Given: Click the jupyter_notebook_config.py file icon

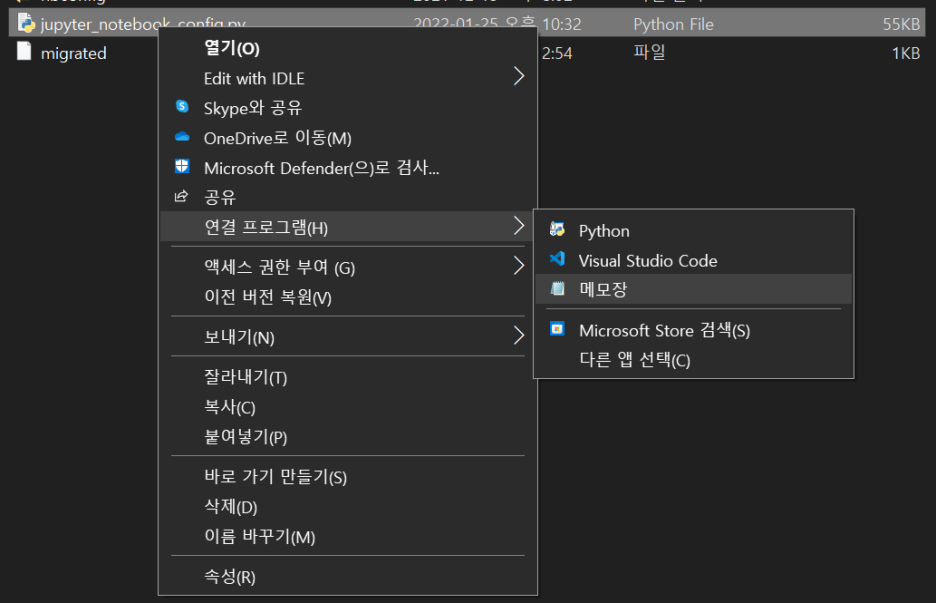Looking at the screenshot, I should click(26, 23).
